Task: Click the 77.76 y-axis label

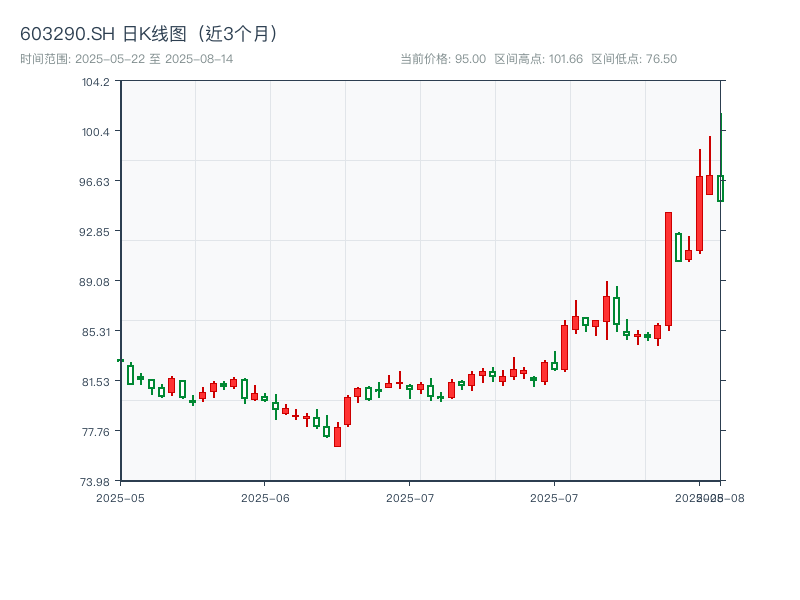Action: (95, 432)
